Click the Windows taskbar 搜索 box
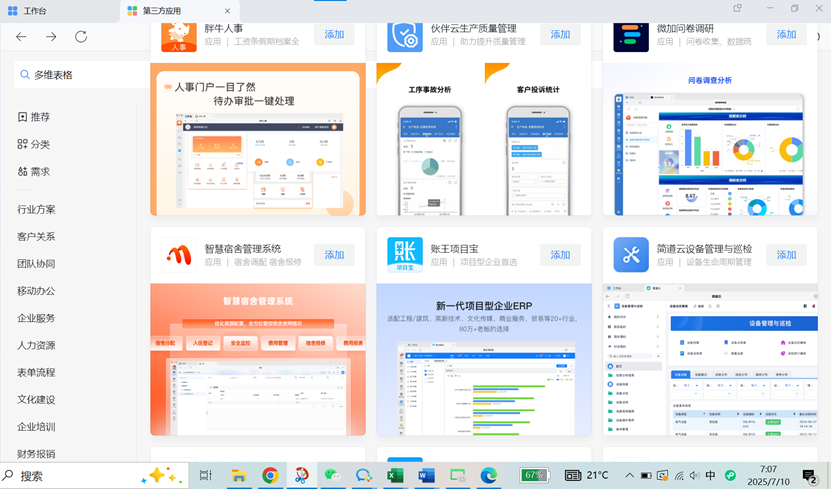831x489 pixels. [x=94, y=476]
